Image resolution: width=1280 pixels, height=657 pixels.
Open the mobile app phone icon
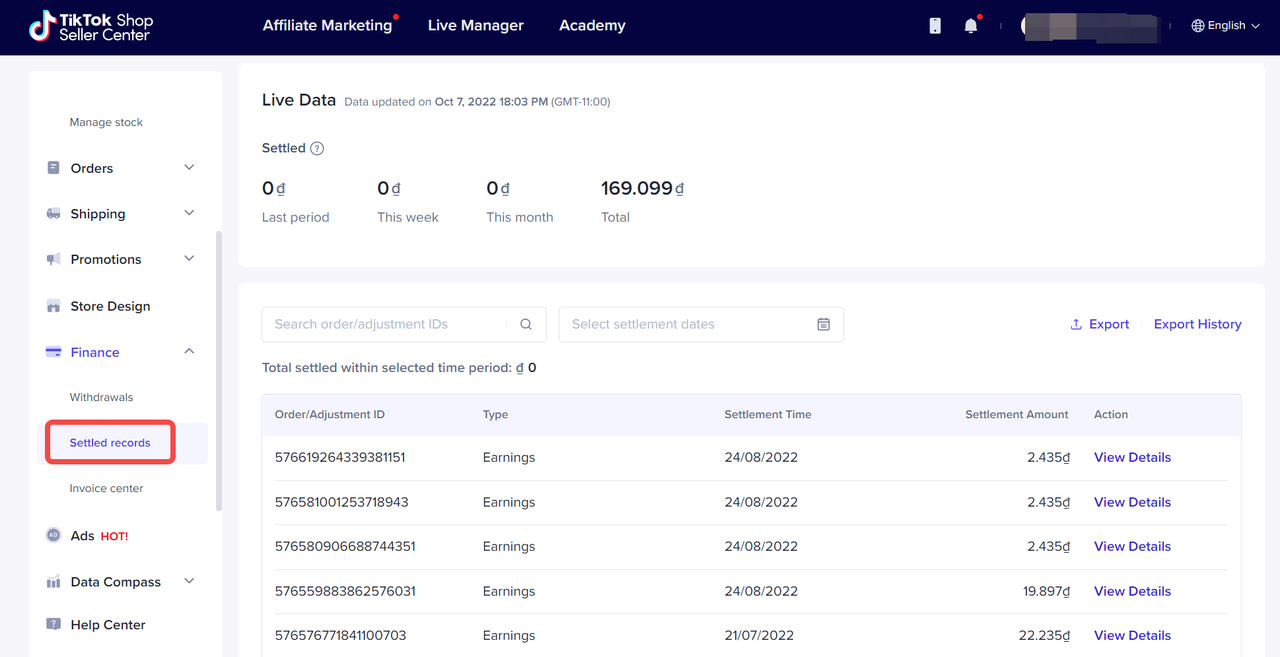tap(935, 26)
